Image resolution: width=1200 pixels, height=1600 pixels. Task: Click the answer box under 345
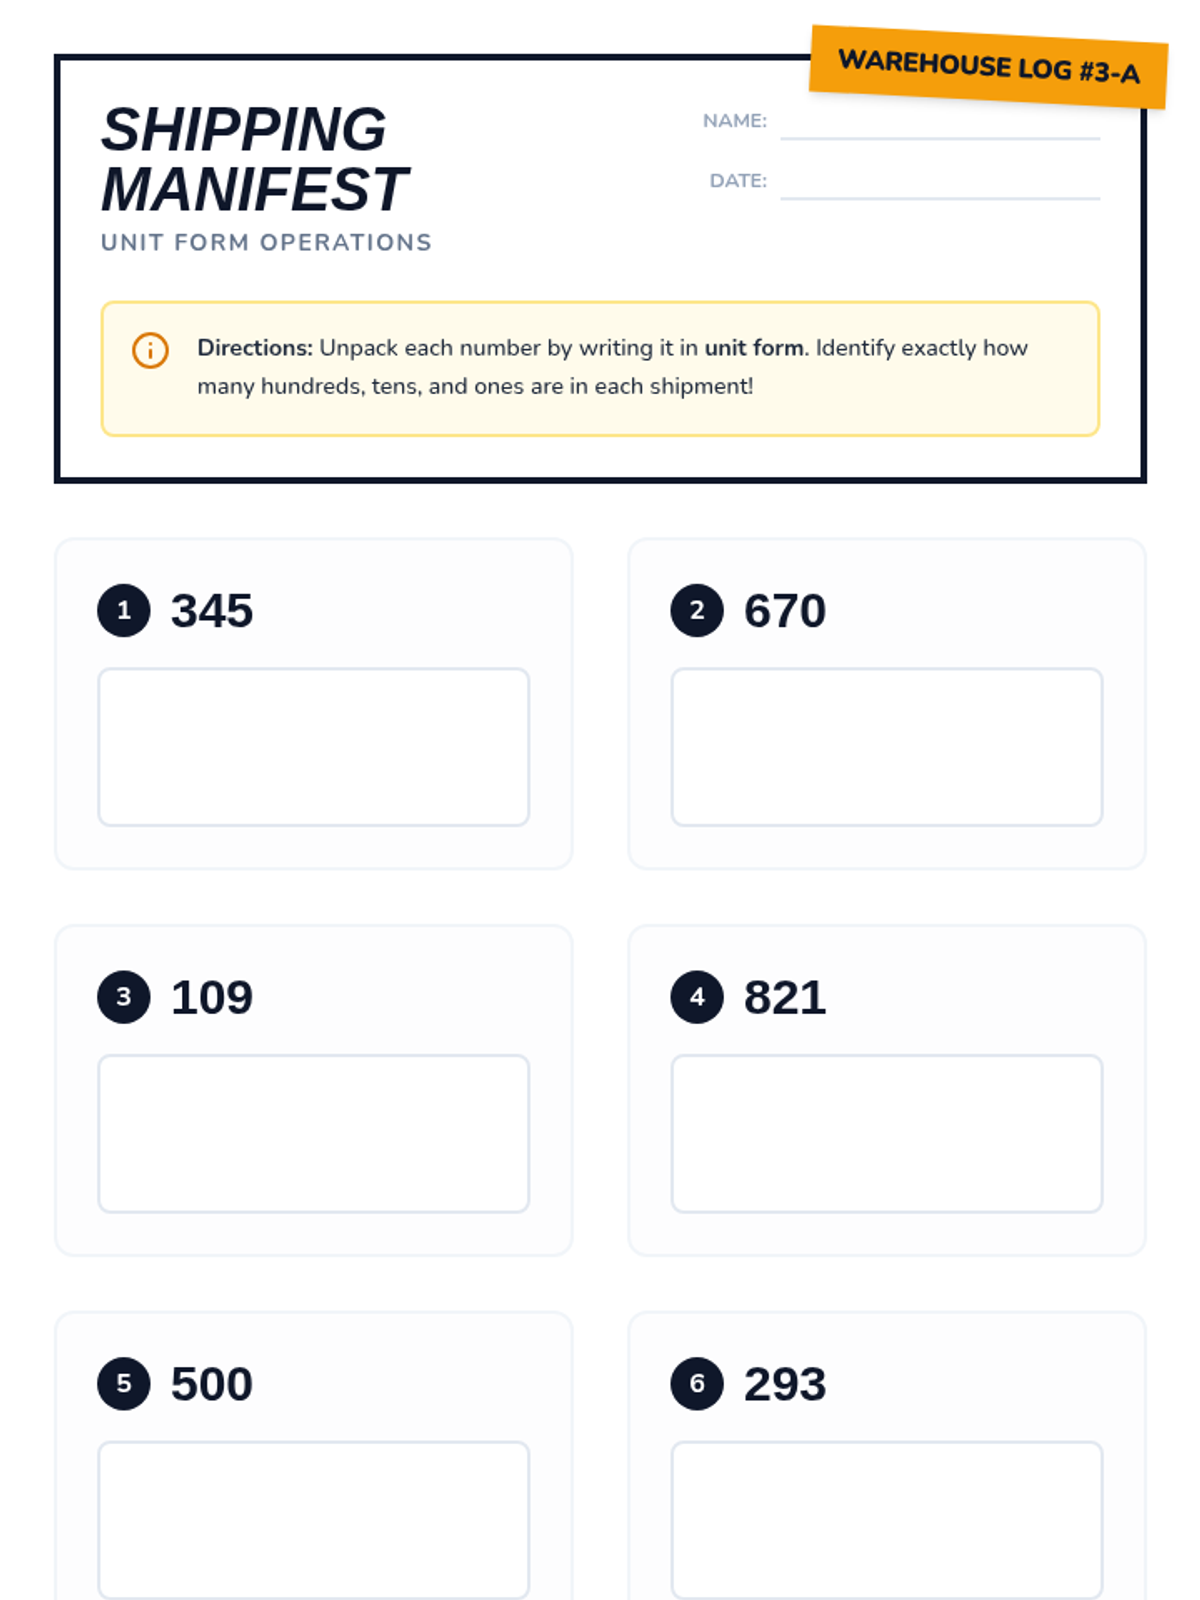(314, 747)
